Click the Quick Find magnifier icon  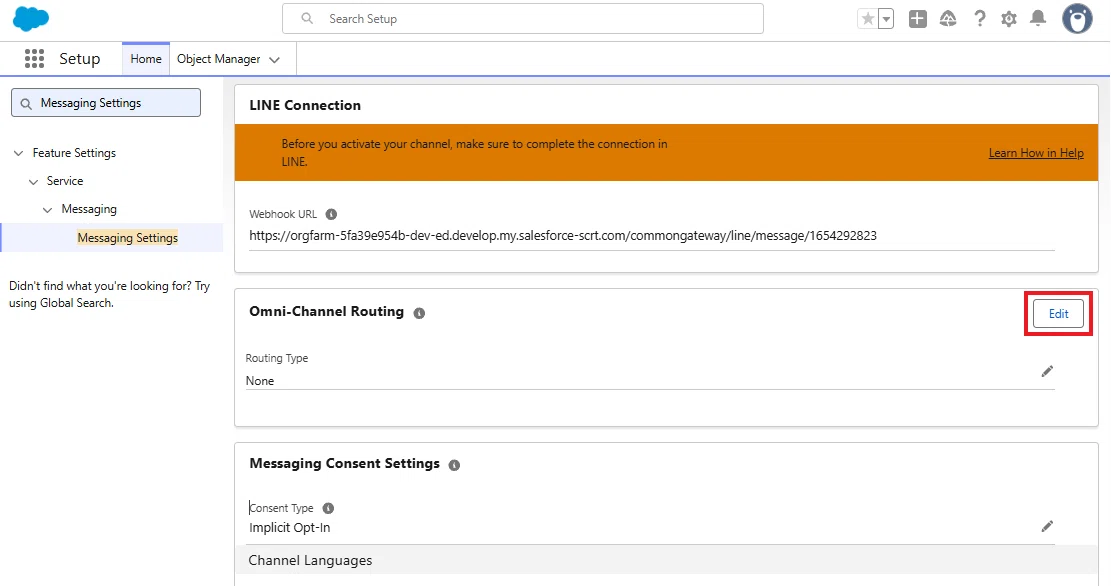(26, 103)
